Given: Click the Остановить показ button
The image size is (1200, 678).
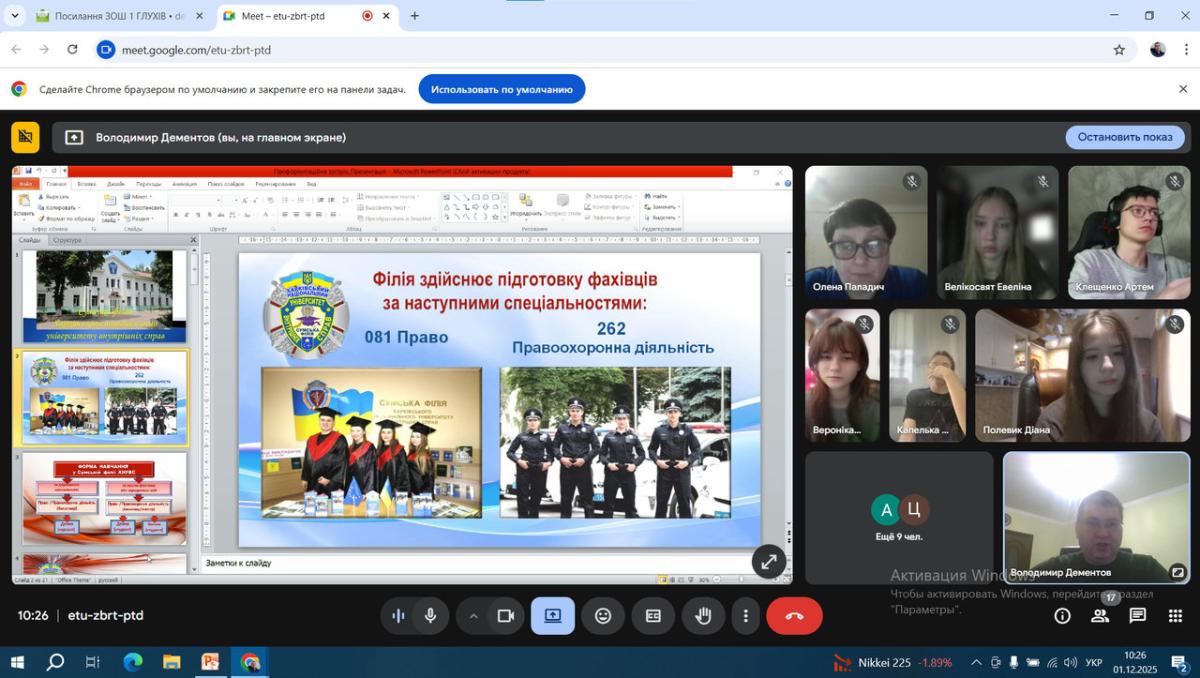Looking at the screenshot, I should 1124,137.
